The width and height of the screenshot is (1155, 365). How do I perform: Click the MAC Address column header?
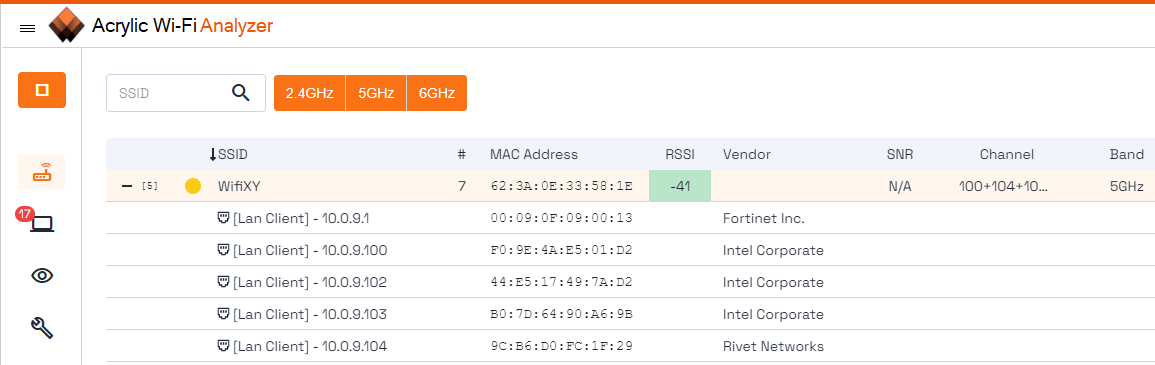coord(534,155)
